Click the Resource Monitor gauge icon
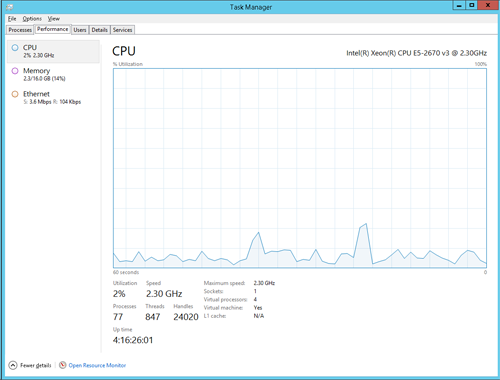Image resolution: width=500 pixels, height=380 pixels. pyautogui.click(x=63, y=365)
